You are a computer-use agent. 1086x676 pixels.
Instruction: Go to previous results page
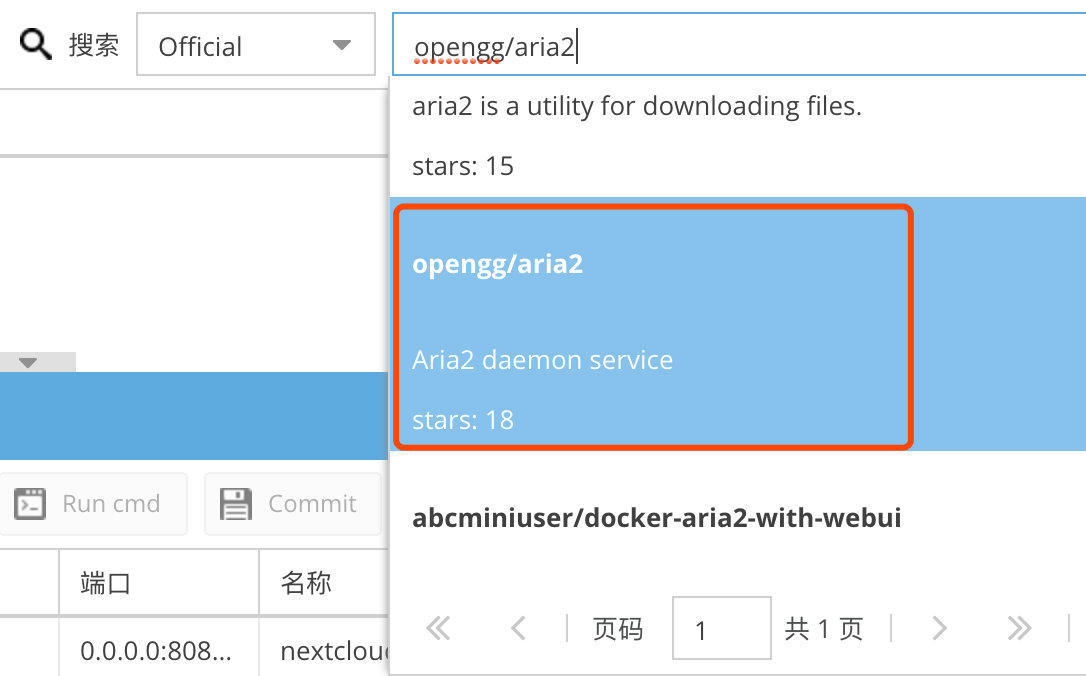pos(518,628)
